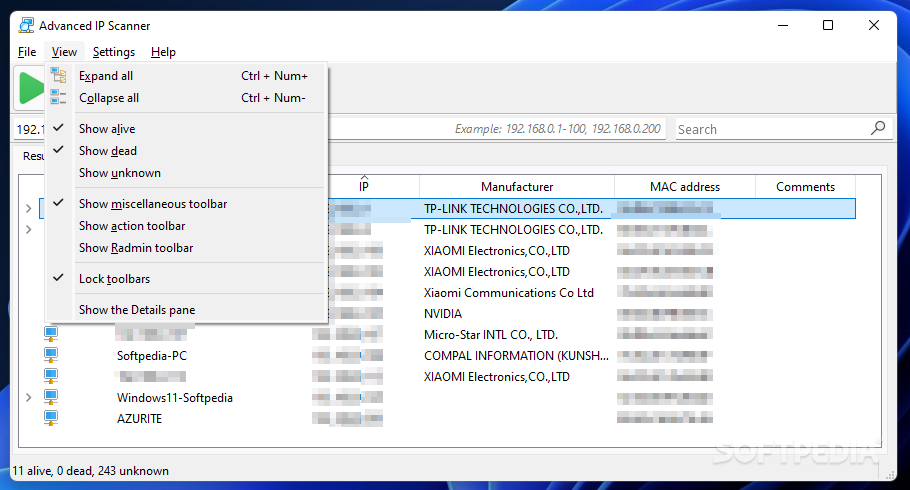
Task: Toggle Show miscellaneous toolbar
Action: (186, 204)
